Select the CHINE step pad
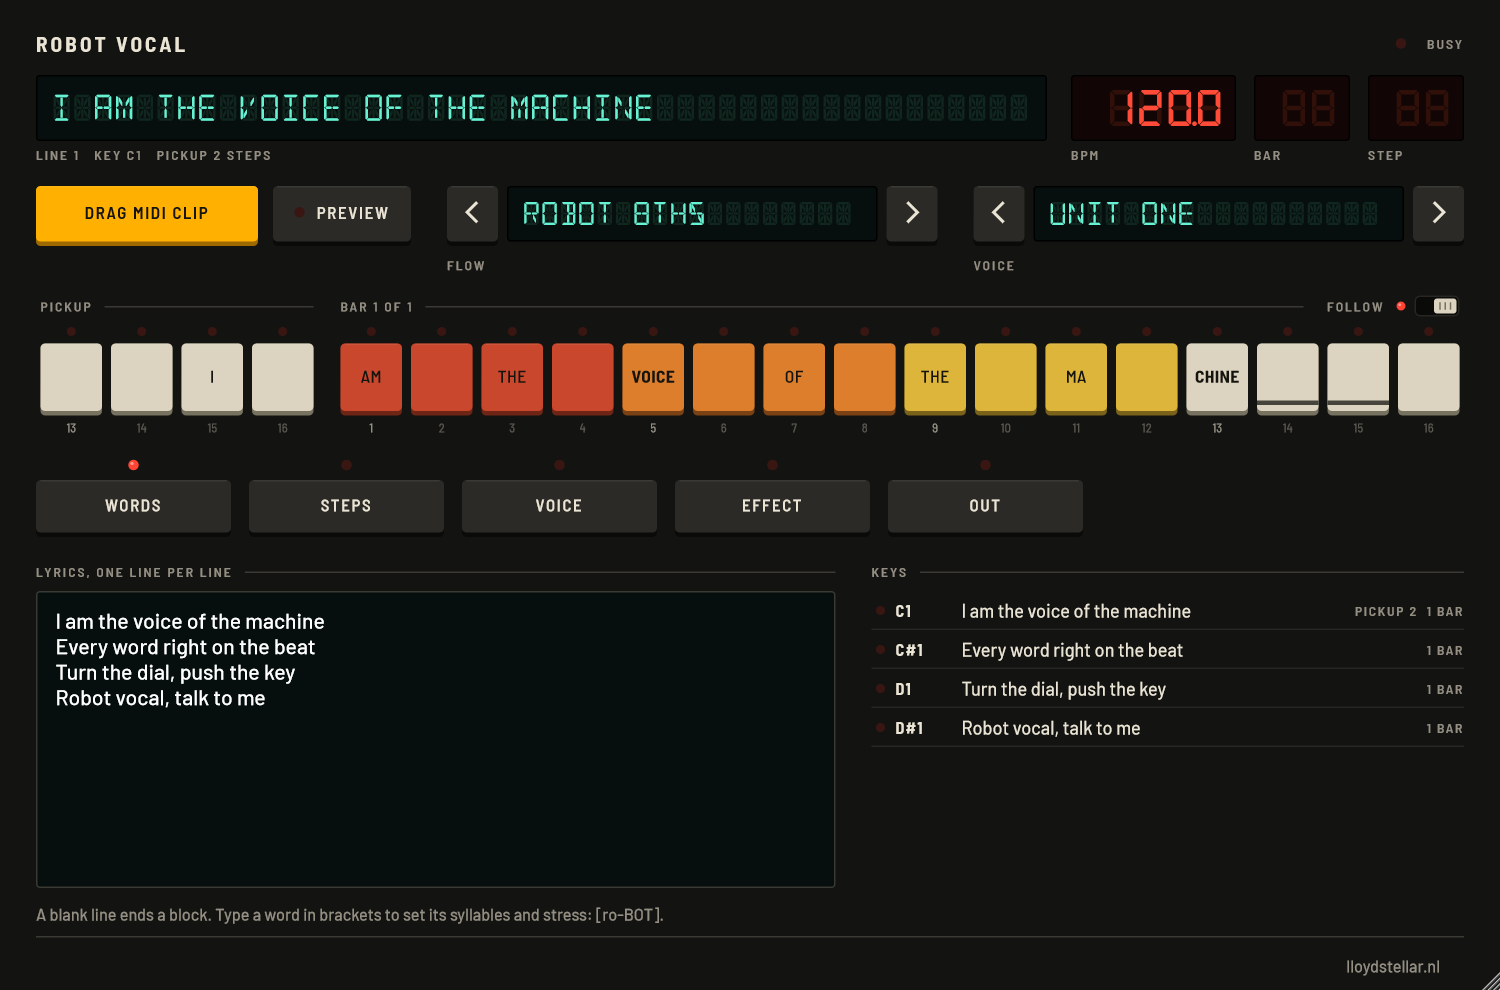 pyautogui.click(x=1217, y=378)
